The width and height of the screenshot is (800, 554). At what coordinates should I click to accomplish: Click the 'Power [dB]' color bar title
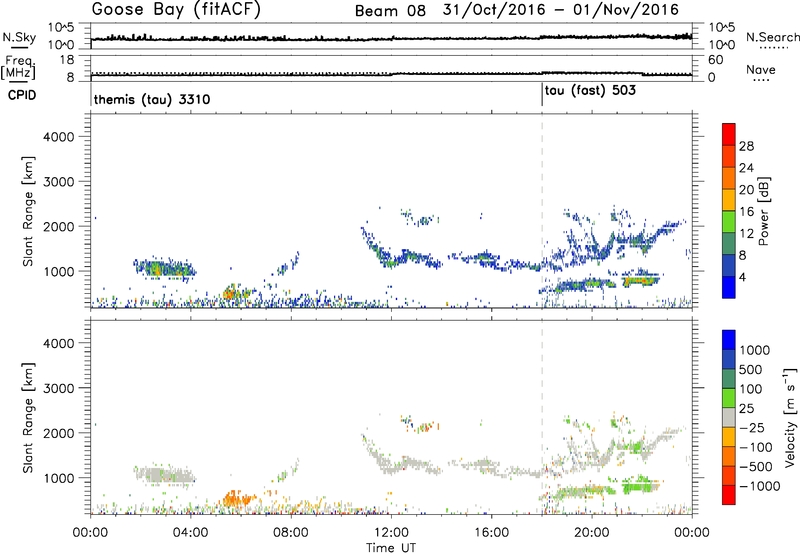coord(764,211)
